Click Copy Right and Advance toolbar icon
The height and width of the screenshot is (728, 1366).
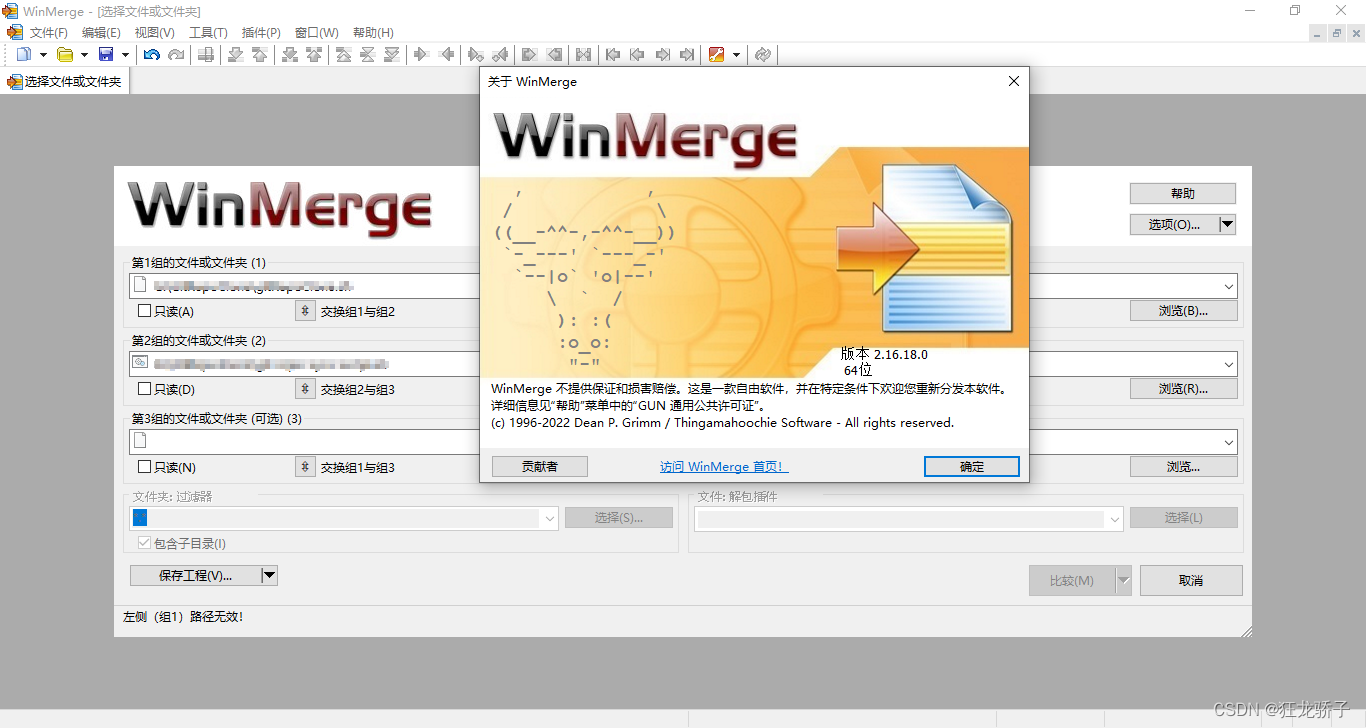(476, 54)
